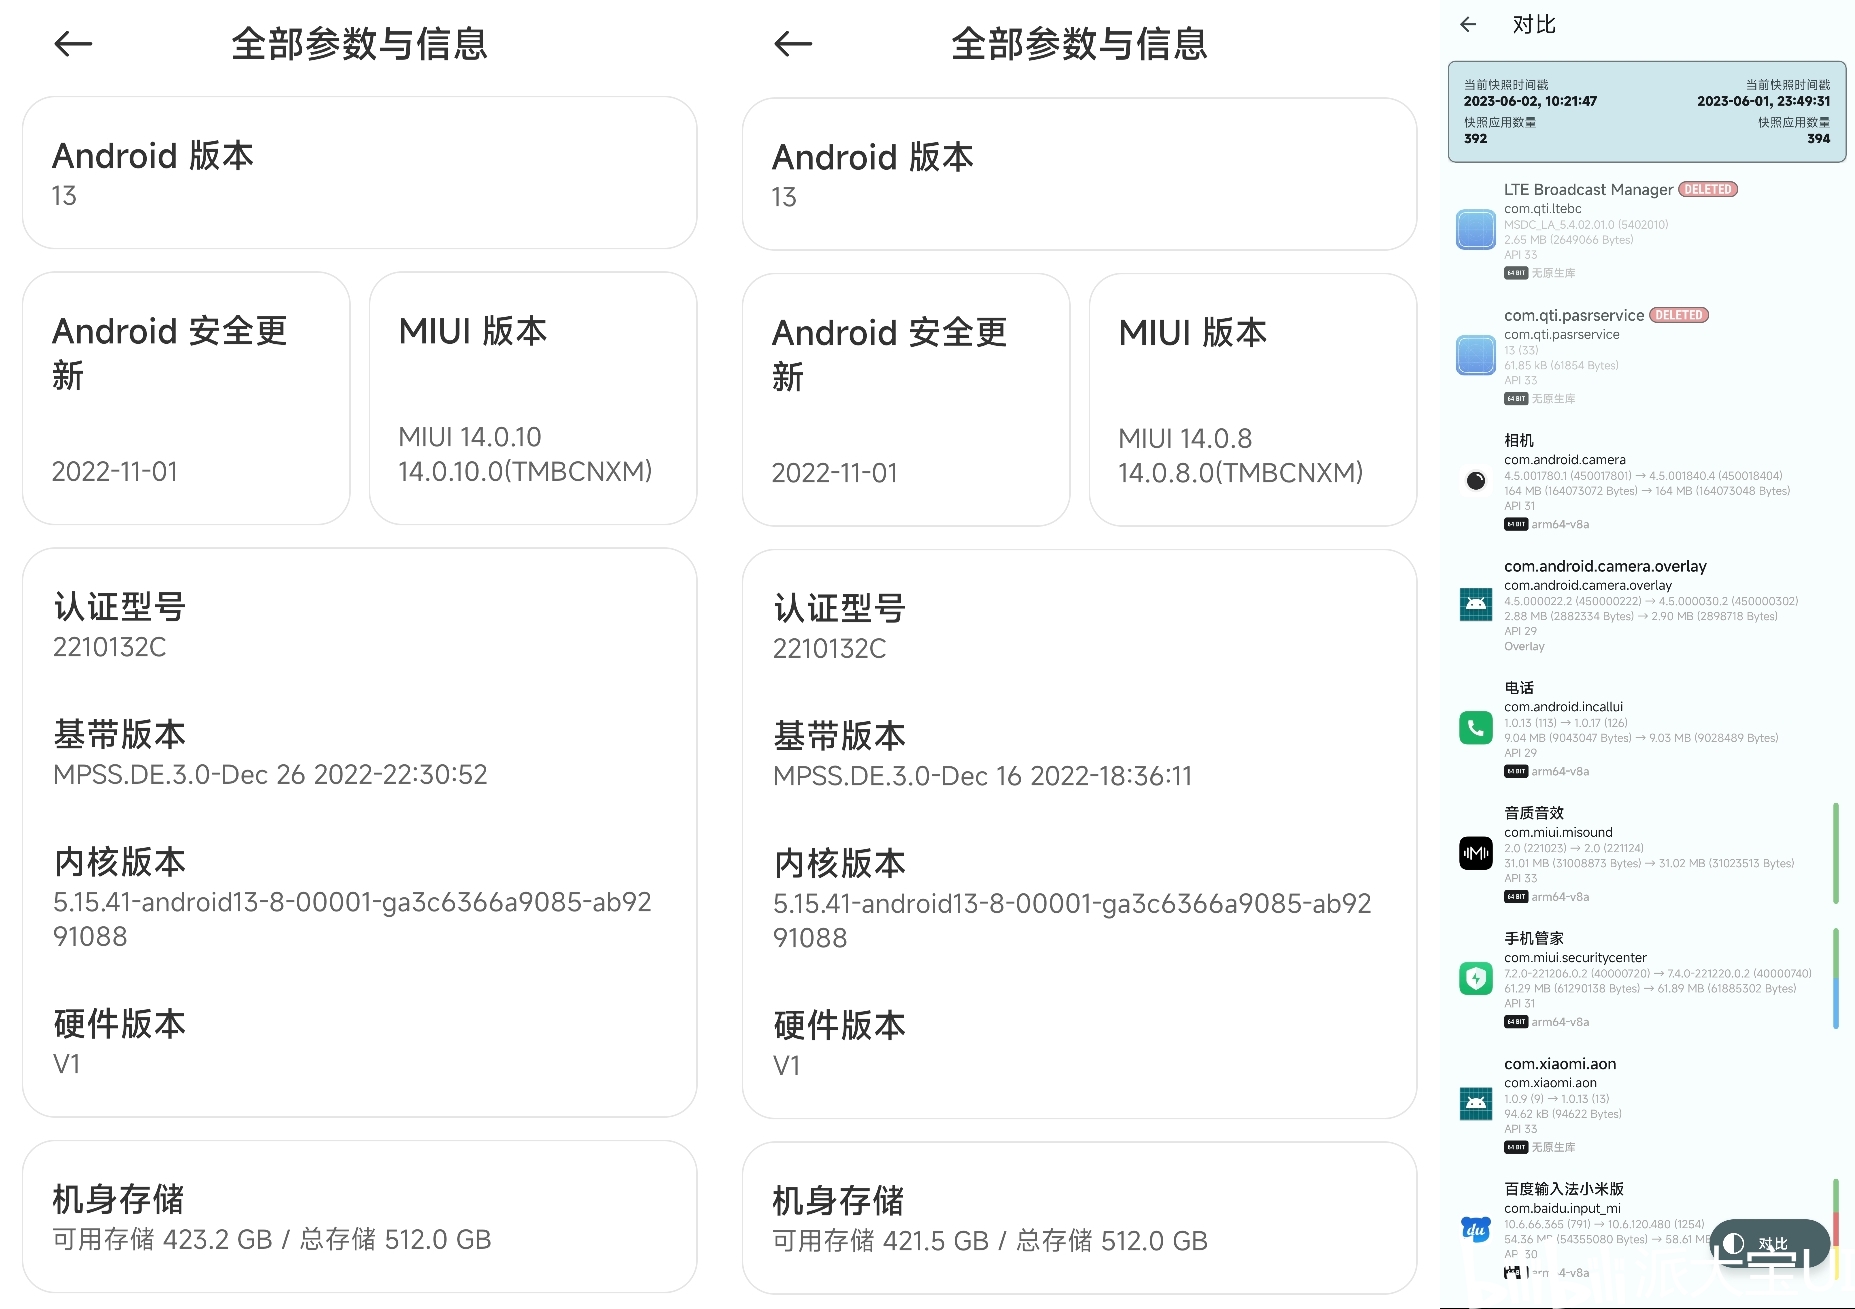Screen dimensions: 1855x1309
Task: Tap the 对比 screen title
Action: [1534, 25]
